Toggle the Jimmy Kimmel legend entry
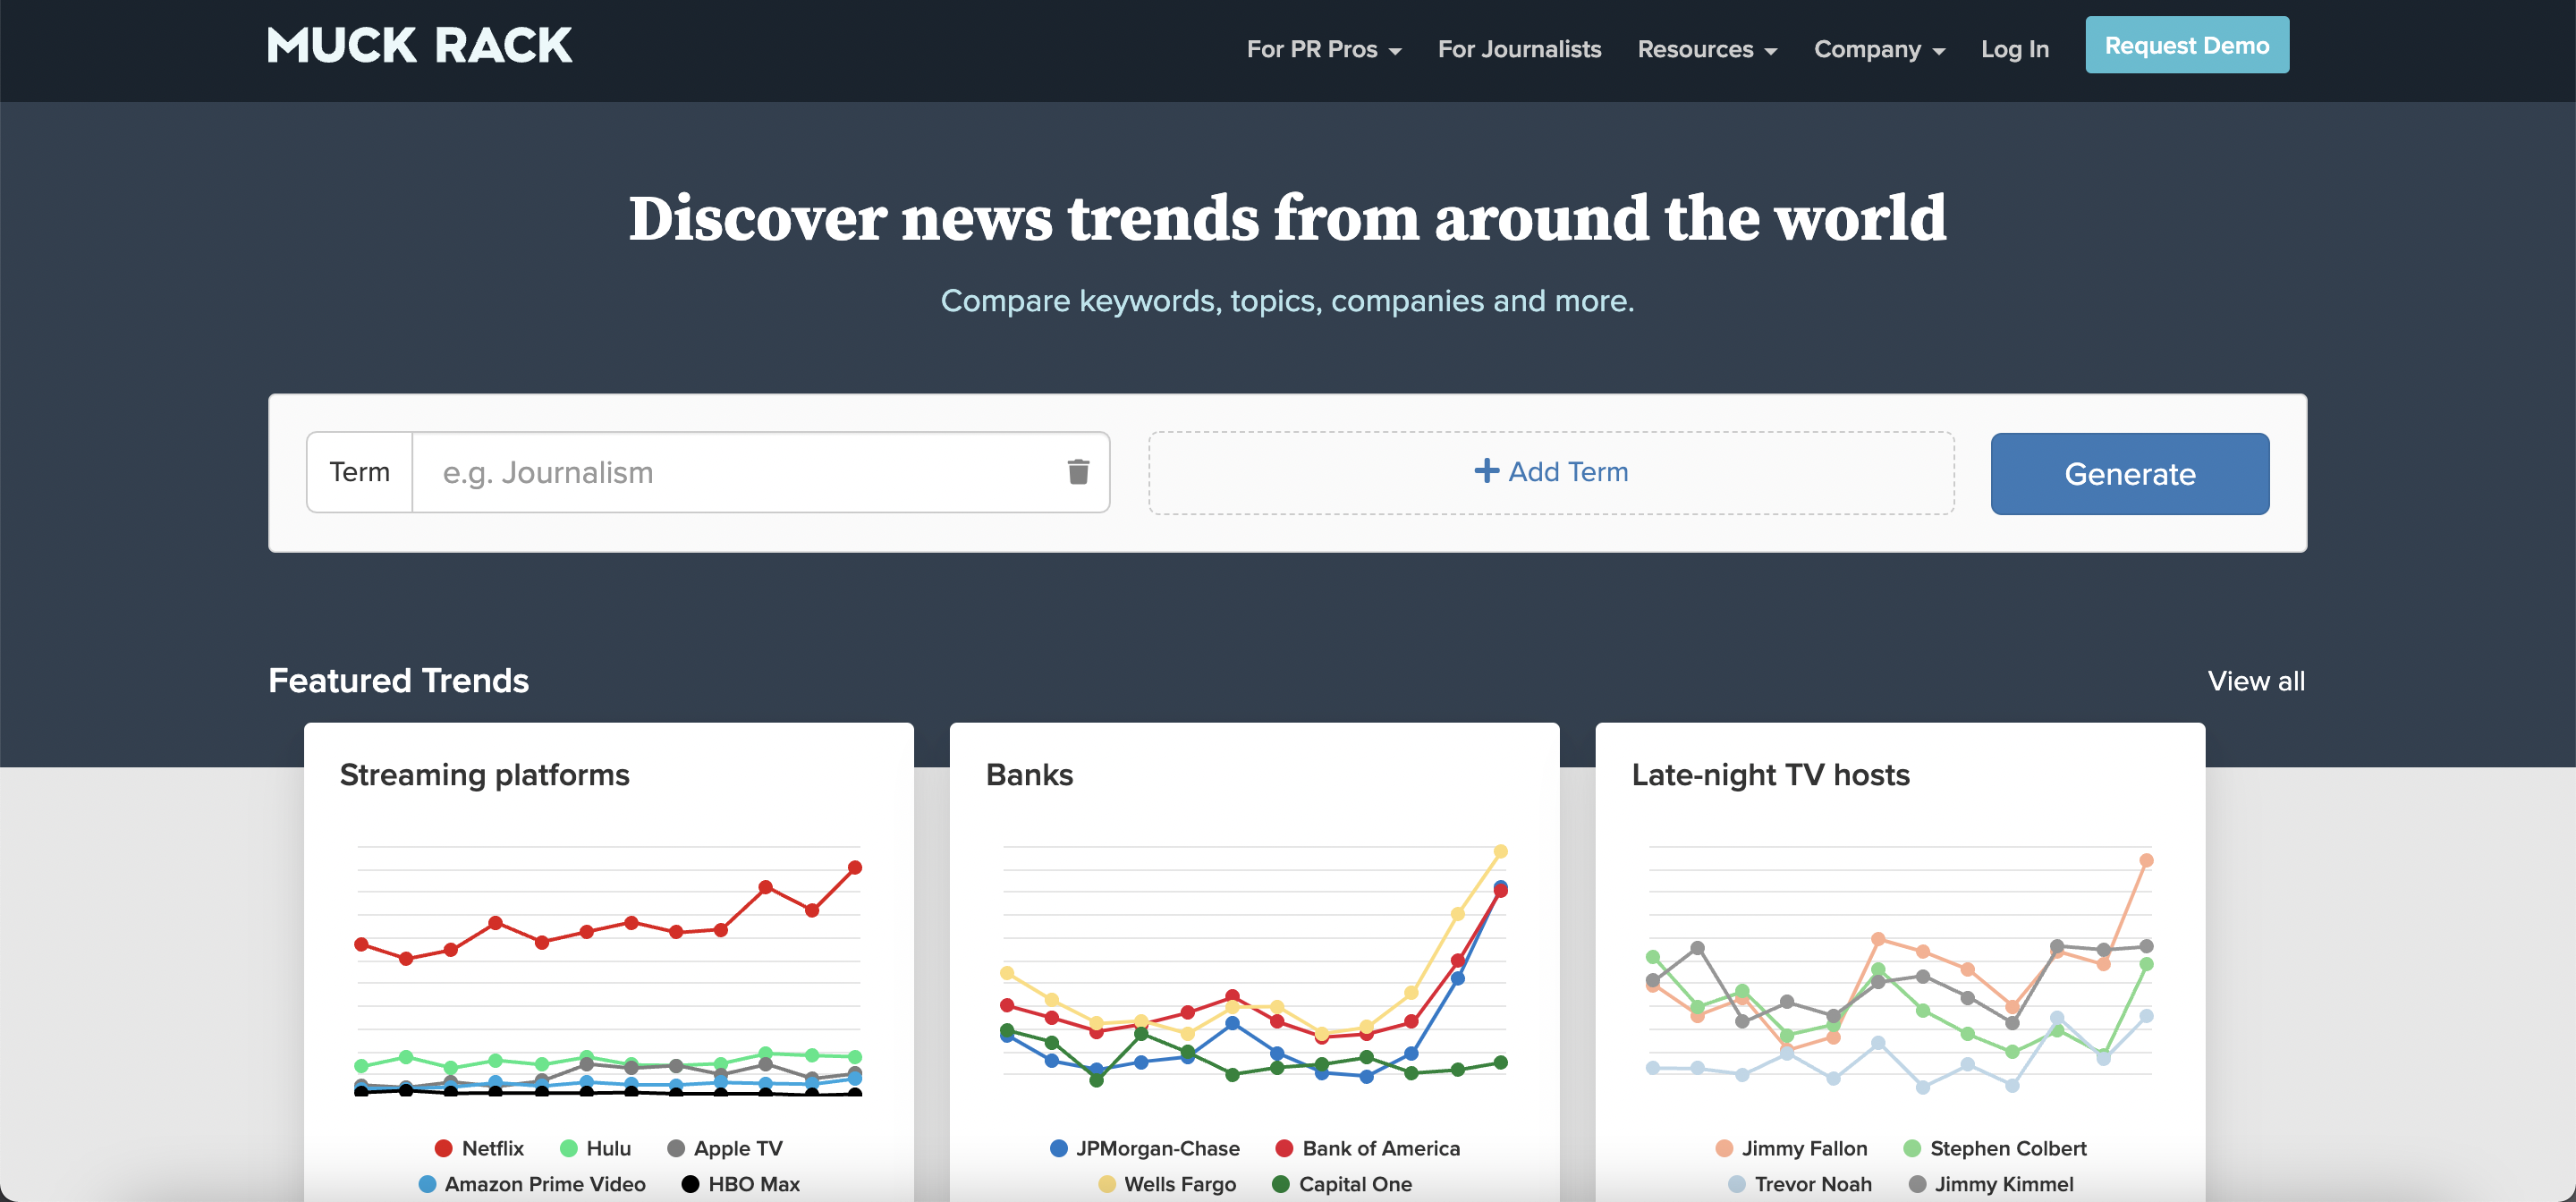The width and height of the screenshot is (2576, 1202). (1991, 1184)
